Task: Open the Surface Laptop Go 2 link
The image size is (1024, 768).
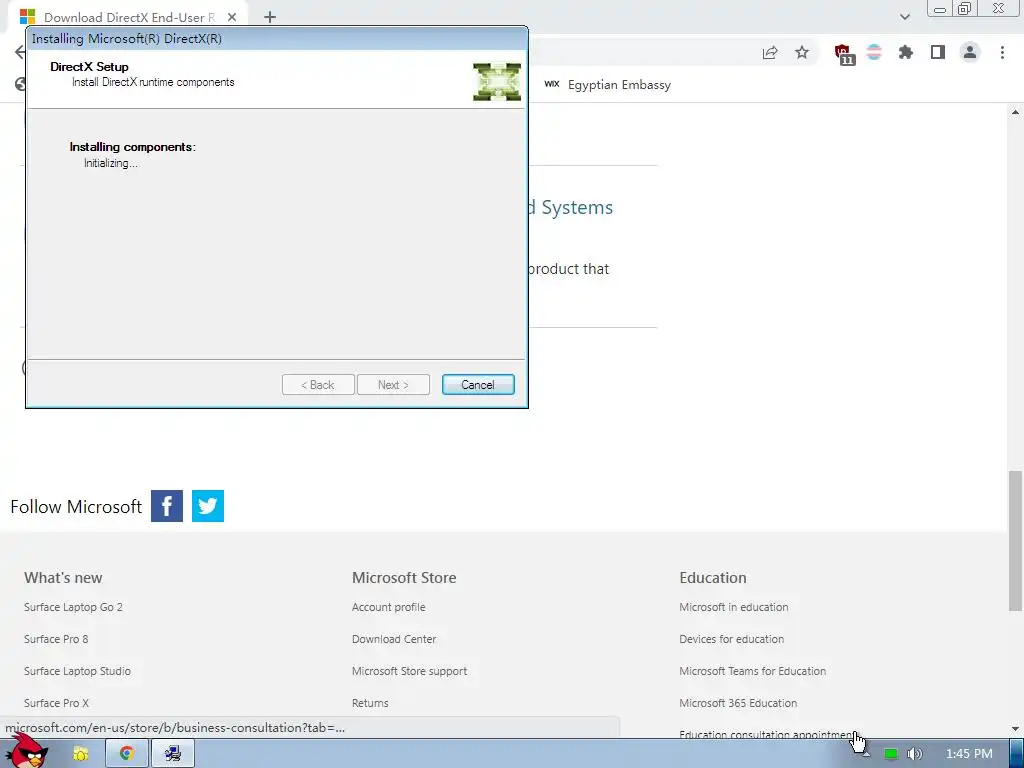Action: coord(73,607)
